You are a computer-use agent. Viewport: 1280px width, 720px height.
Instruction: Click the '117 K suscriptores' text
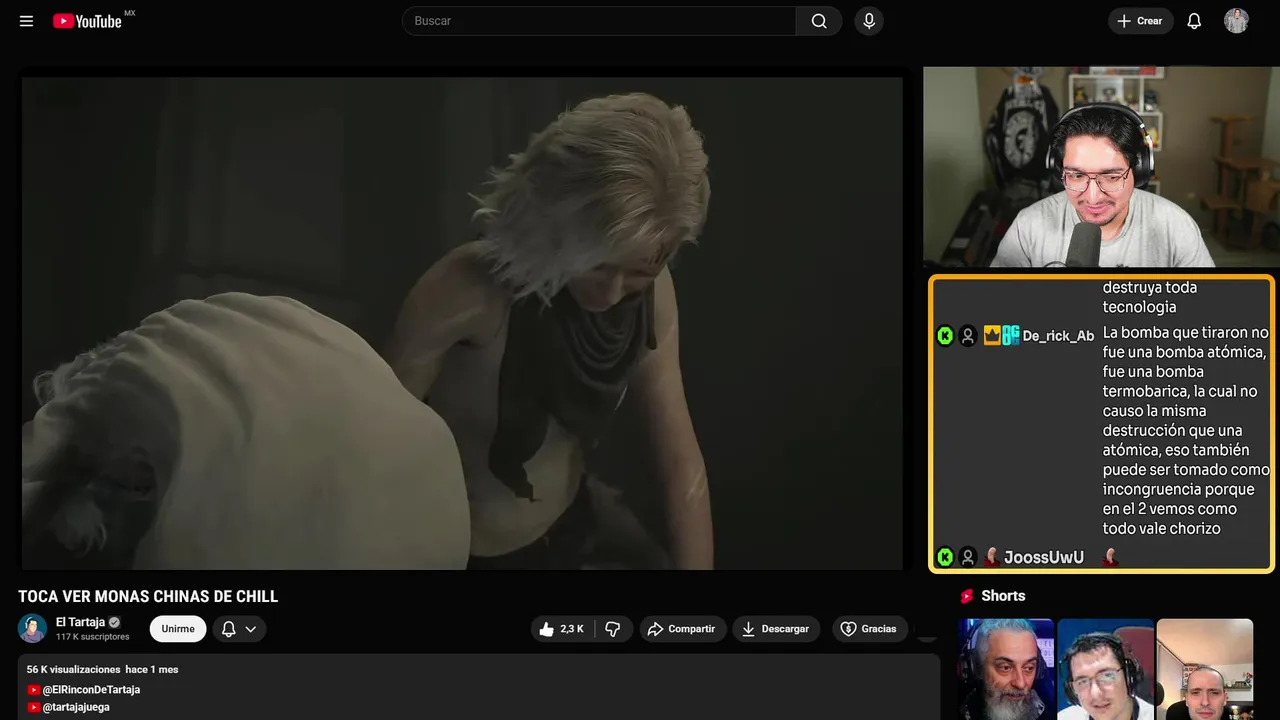click(x=93, y=637)
